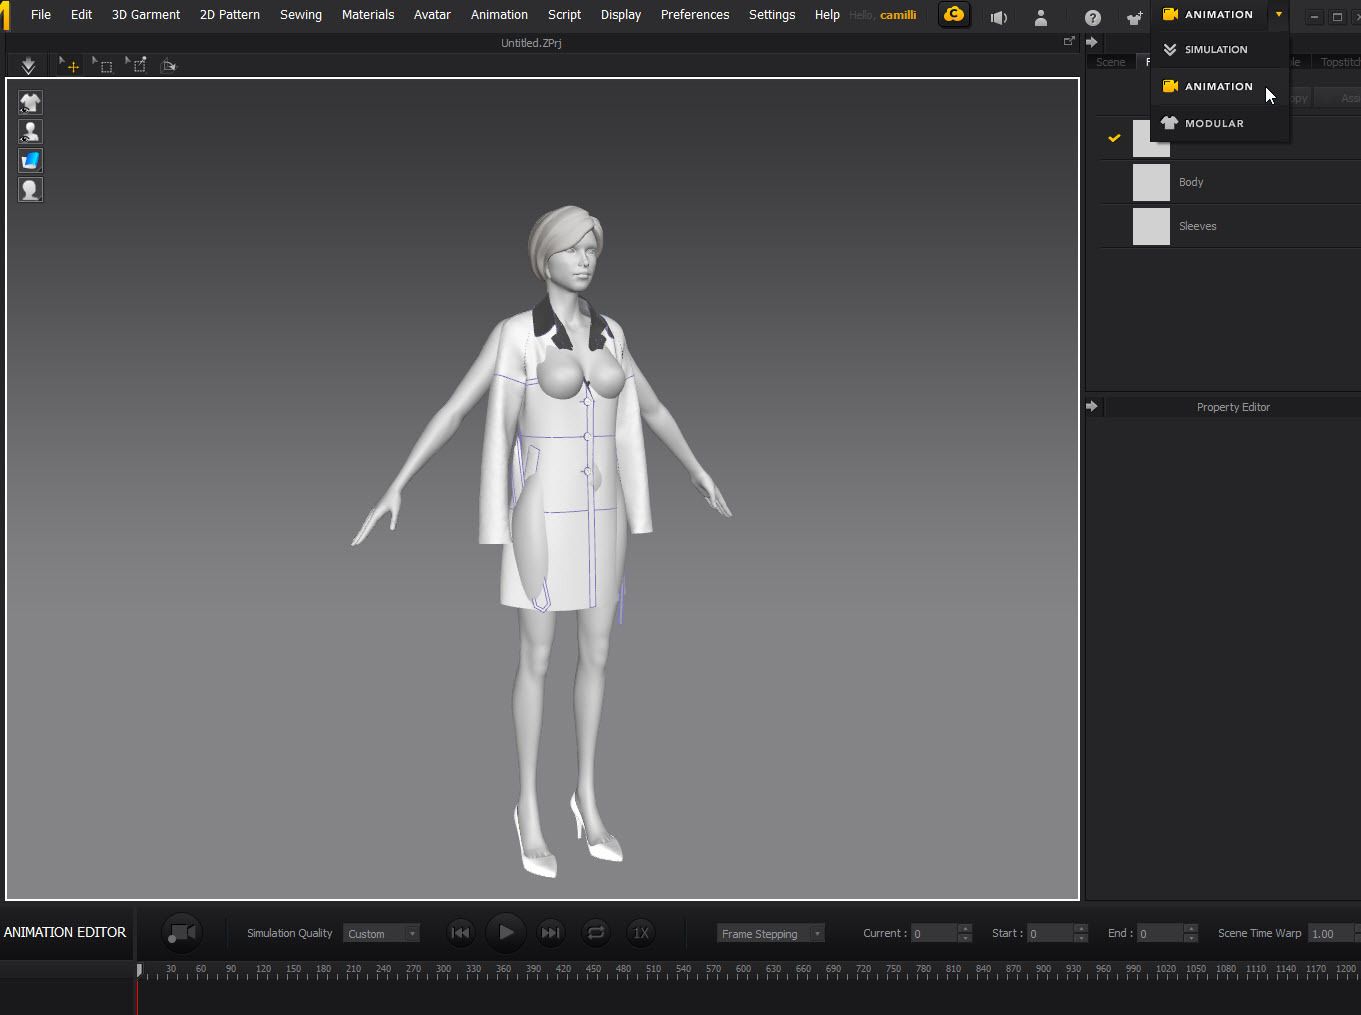The image size is (1361, 1015).
Task: Click the CLO logo icon in the top bar
Action: (x=953, y=15)
